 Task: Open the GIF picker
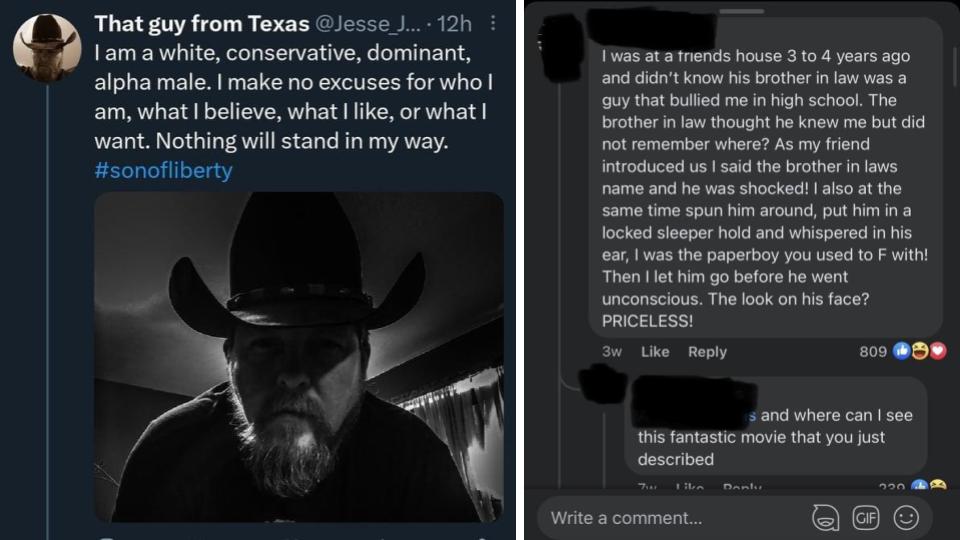click(x=865, y=518)
